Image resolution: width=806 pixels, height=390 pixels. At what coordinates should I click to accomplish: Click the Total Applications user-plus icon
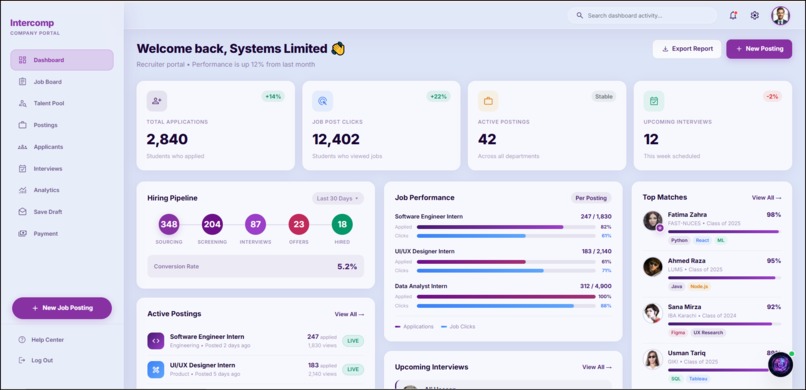pyautogui.click(x=156, y=101)
